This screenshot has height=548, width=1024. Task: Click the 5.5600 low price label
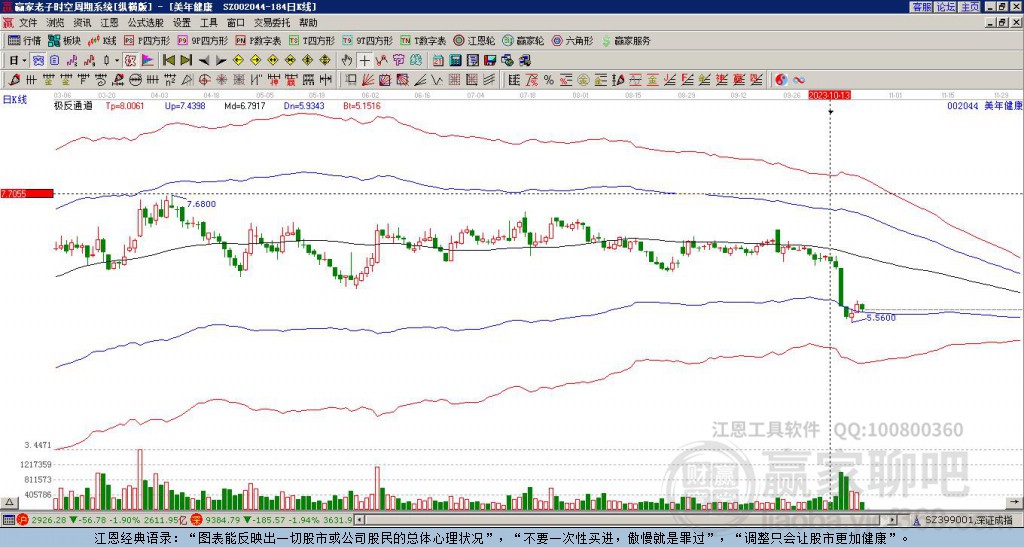(881, 318)
